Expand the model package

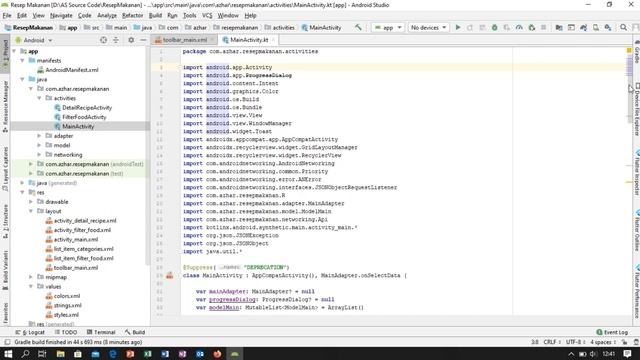coord(39,145)
